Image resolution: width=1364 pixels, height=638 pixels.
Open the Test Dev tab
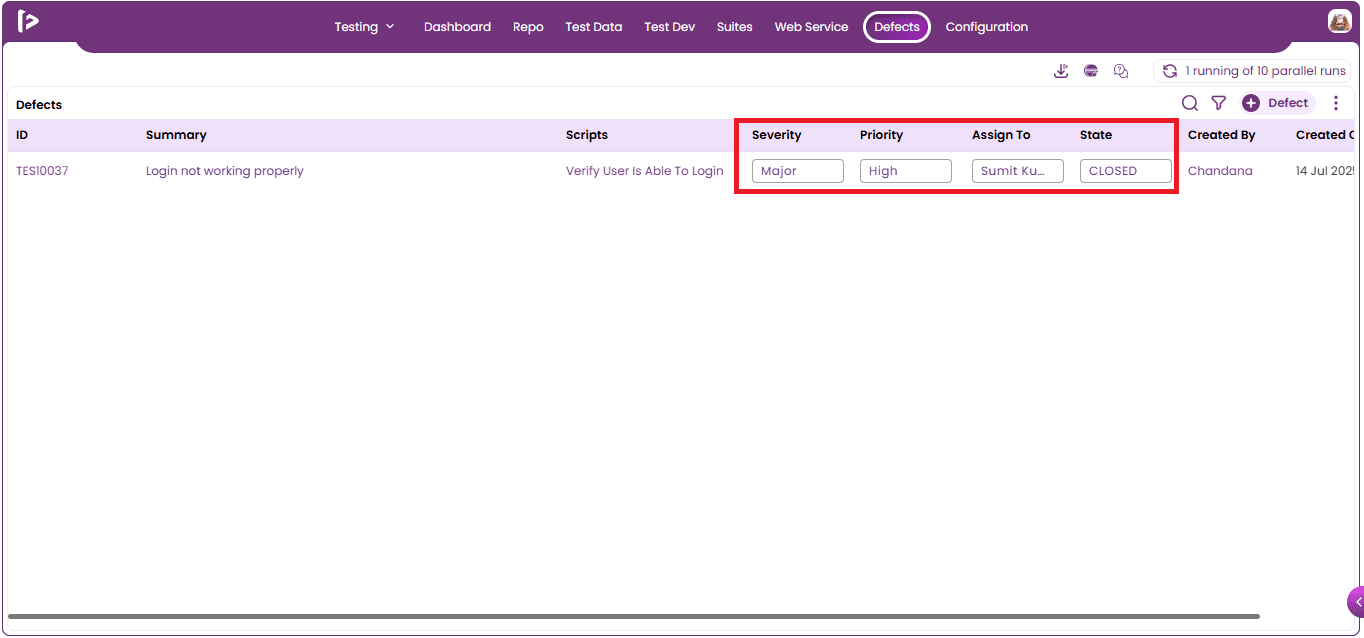[670, 27]
